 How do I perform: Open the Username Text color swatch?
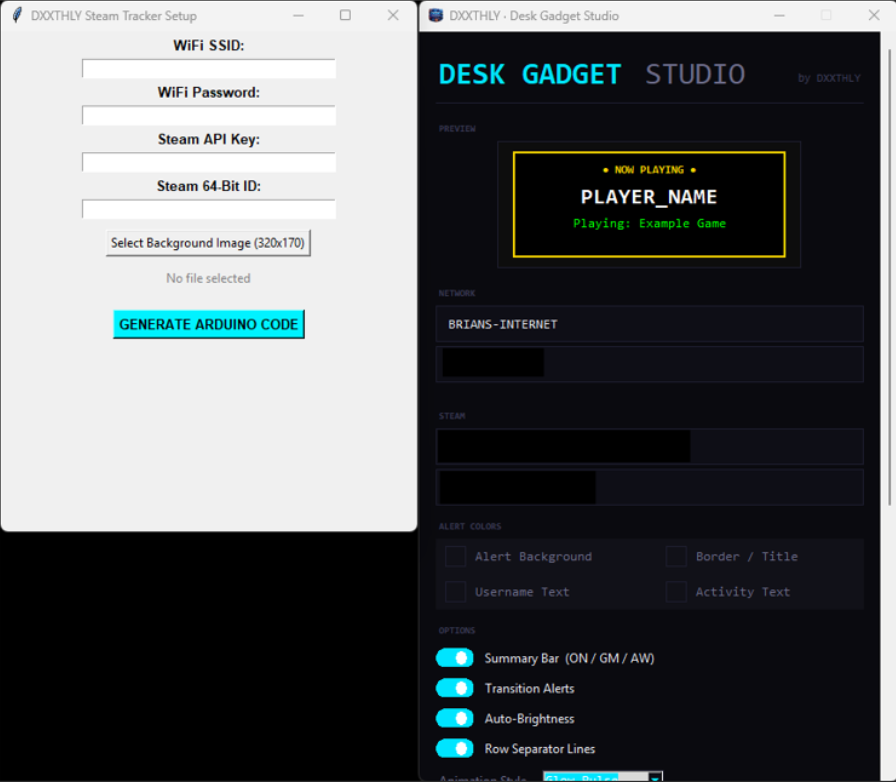[x=455, y=592]
